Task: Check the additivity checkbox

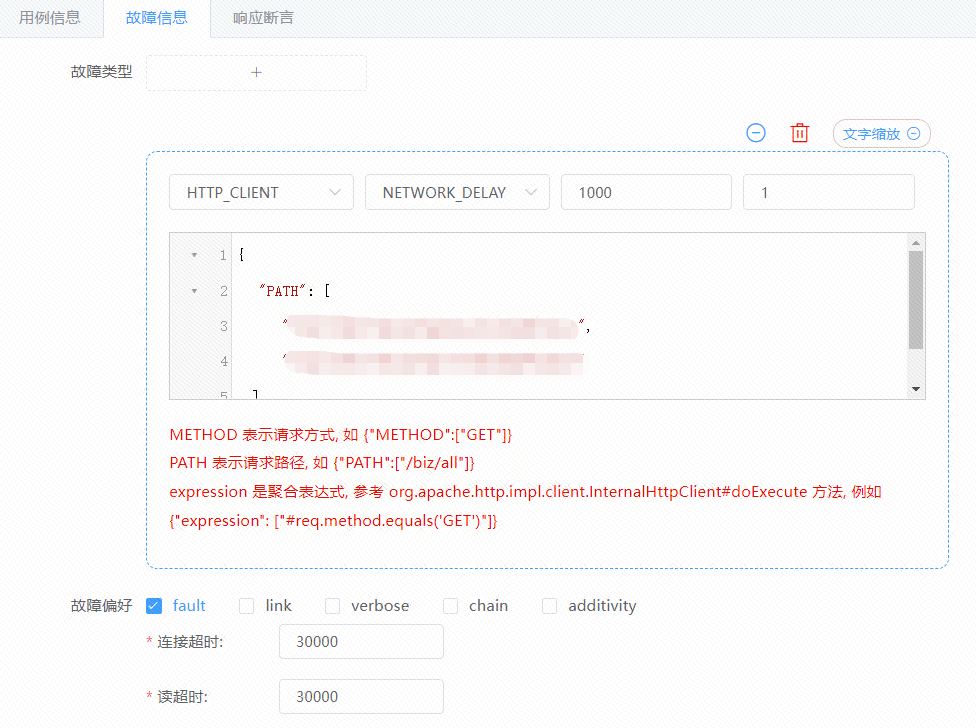Action: [549, 605]
